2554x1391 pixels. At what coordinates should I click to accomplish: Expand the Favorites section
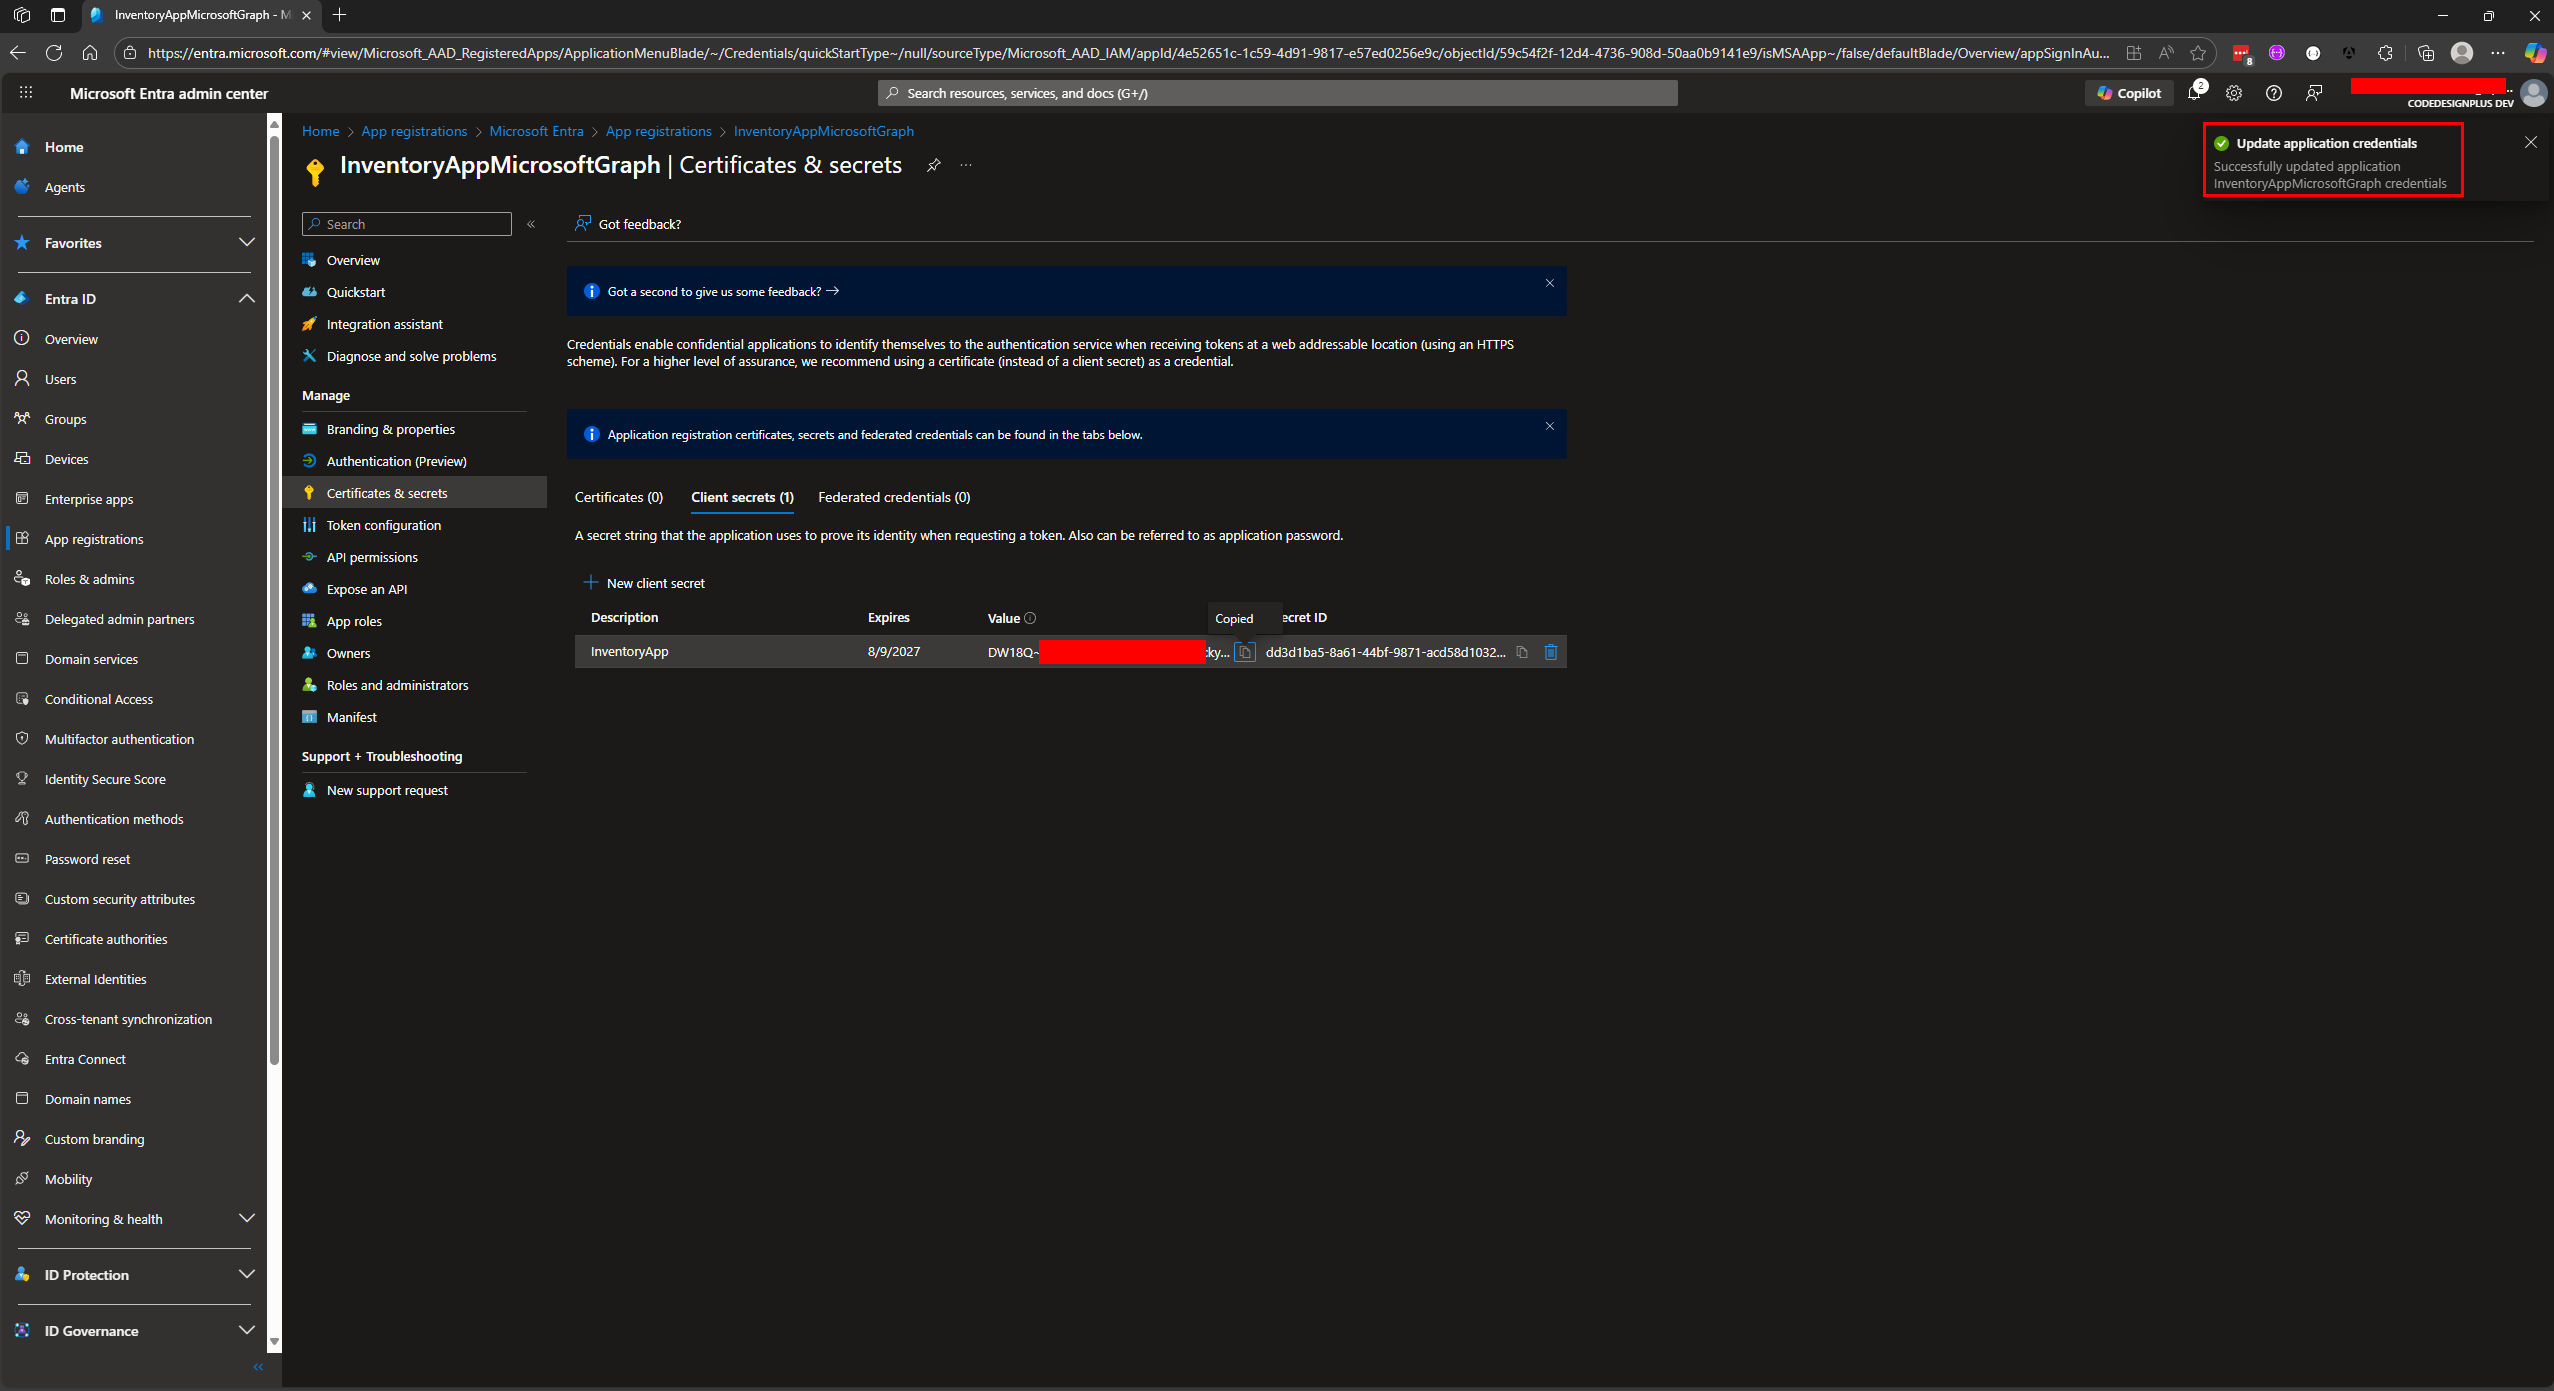[247, 242]
